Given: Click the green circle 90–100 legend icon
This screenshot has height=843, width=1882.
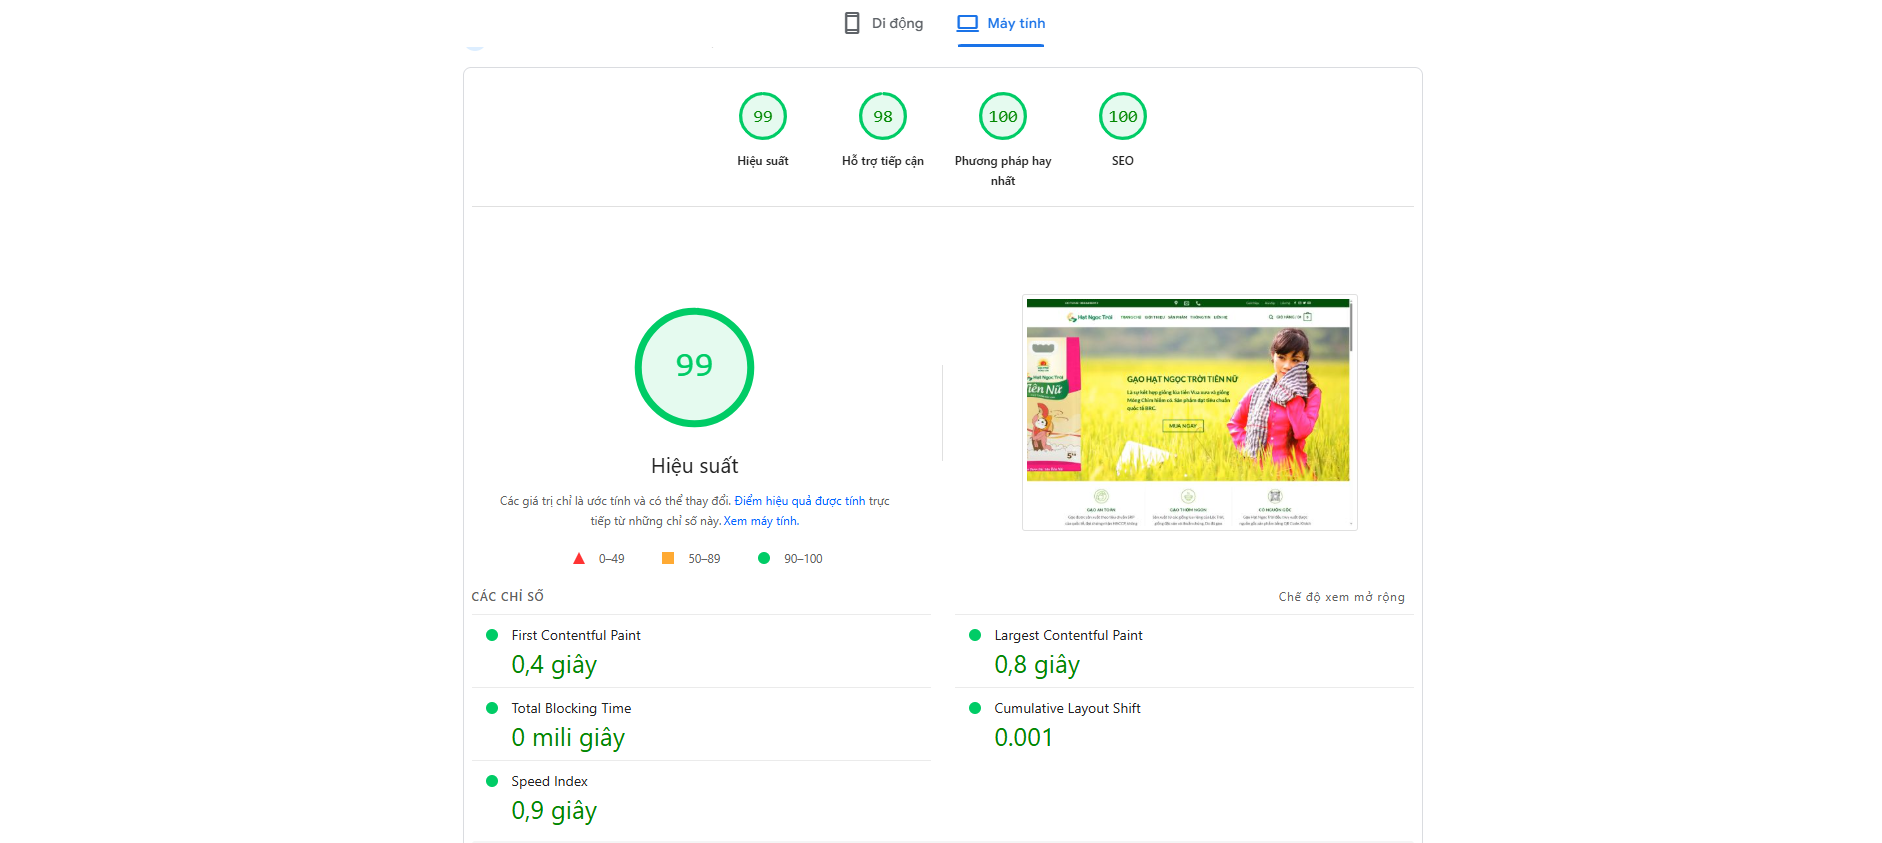Looking at the screenshot, I should tap(764, 558).
